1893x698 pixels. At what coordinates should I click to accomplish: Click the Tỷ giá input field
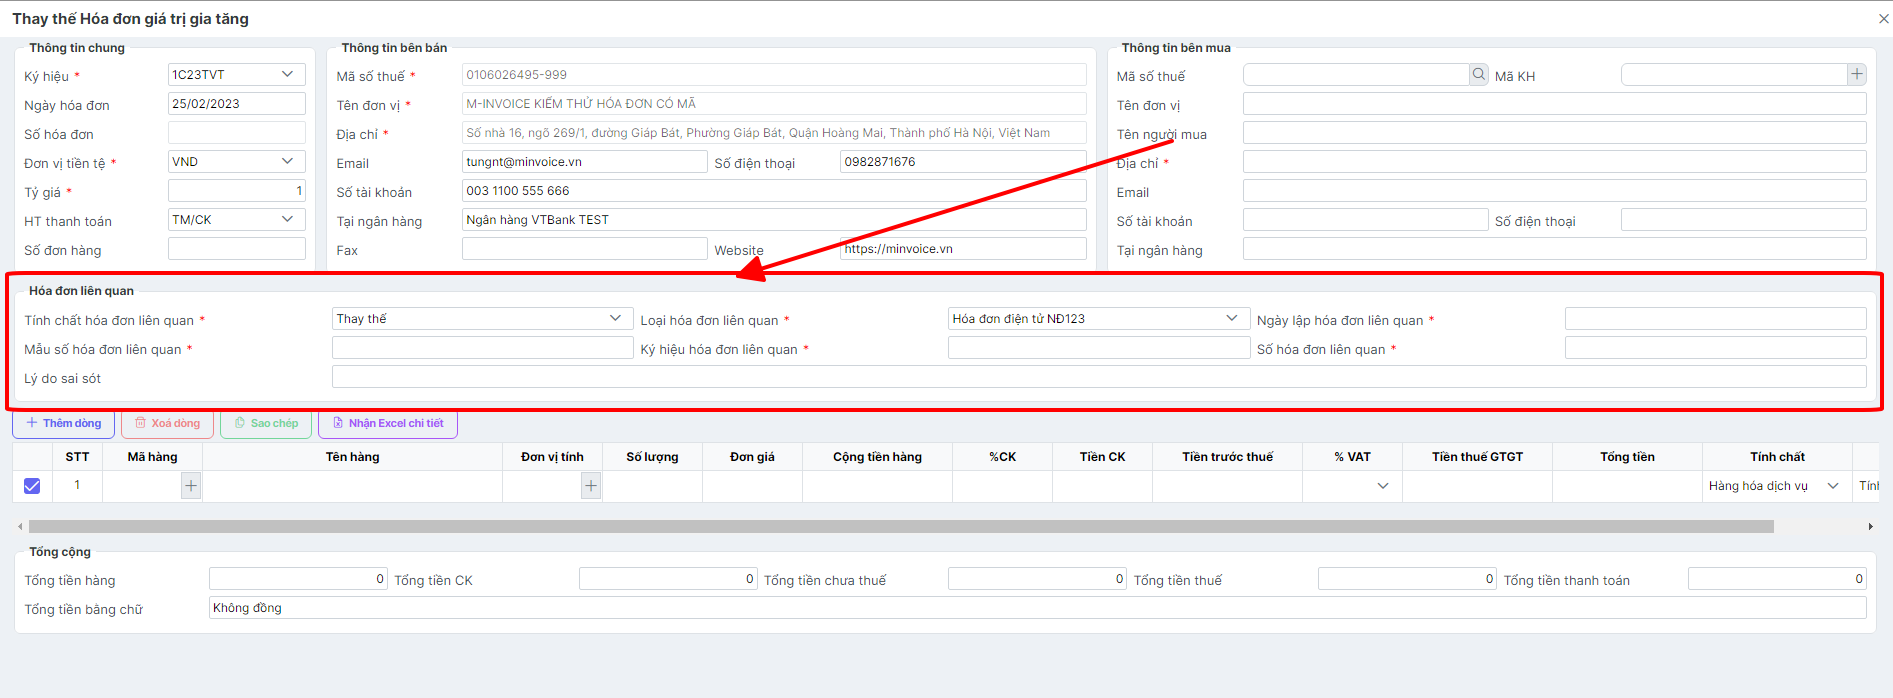click(x=237, y=191)
